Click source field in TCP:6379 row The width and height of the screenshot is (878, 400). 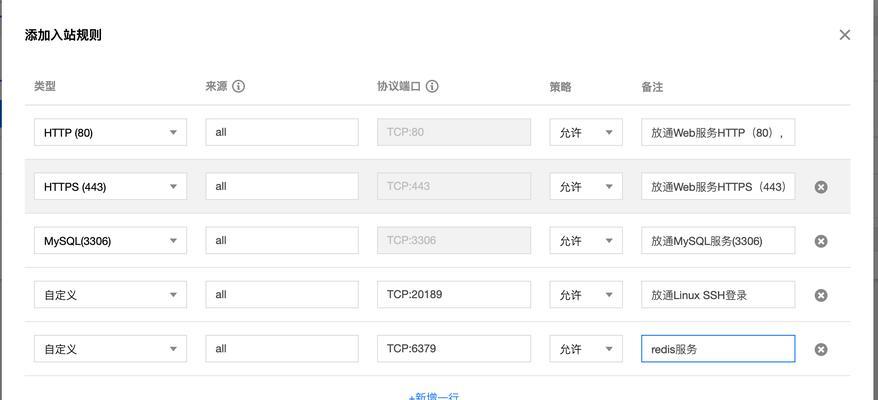click(282, 348)
